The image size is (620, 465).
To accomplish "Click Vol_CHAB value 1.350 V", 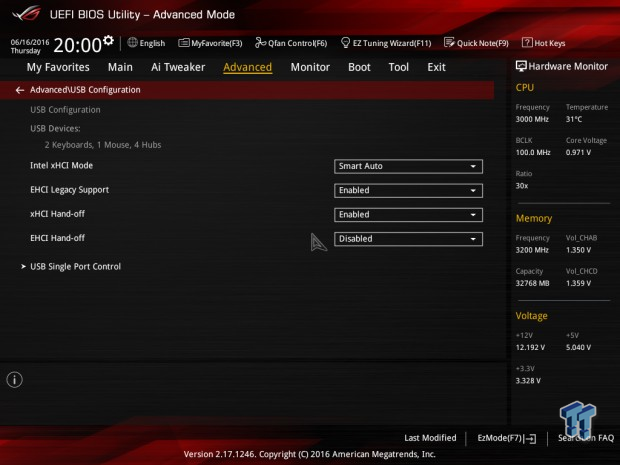I will click(x=578, y=250).
